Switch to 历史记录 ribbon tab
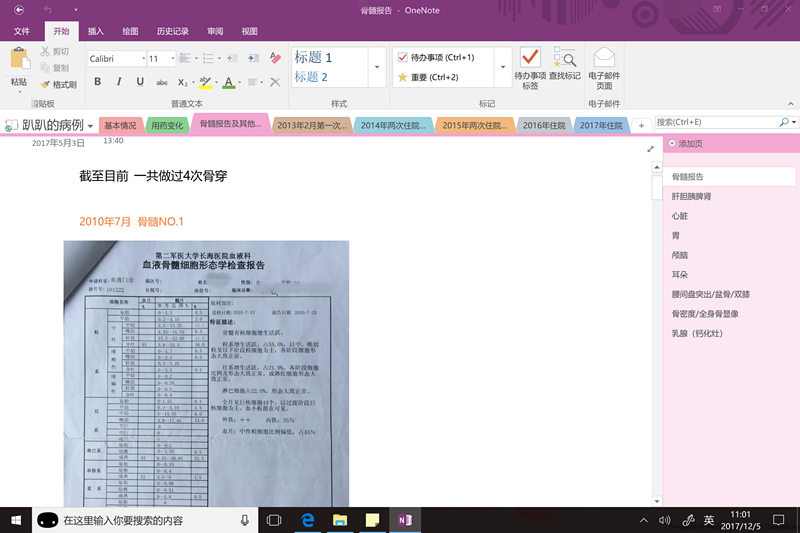The image size is (800, 533). (x=172, y=31)
